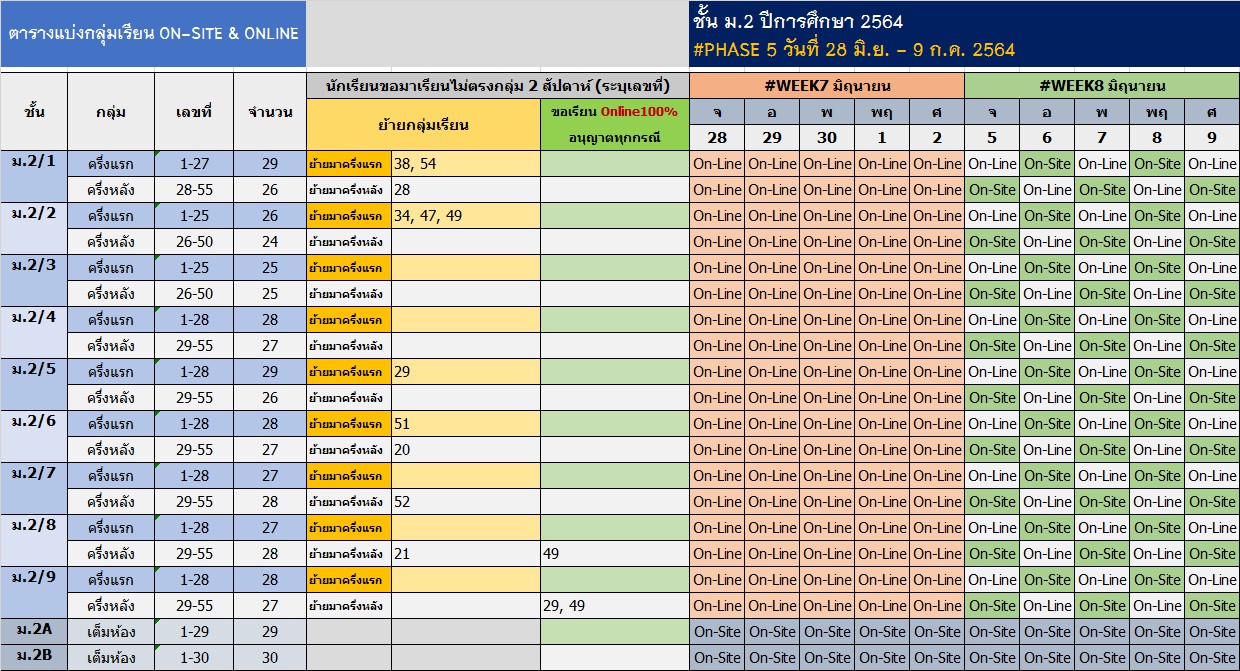1240x671 pixels.
Task: Click the "ม.2/4" class cell
Action: [x=34, y=332]
